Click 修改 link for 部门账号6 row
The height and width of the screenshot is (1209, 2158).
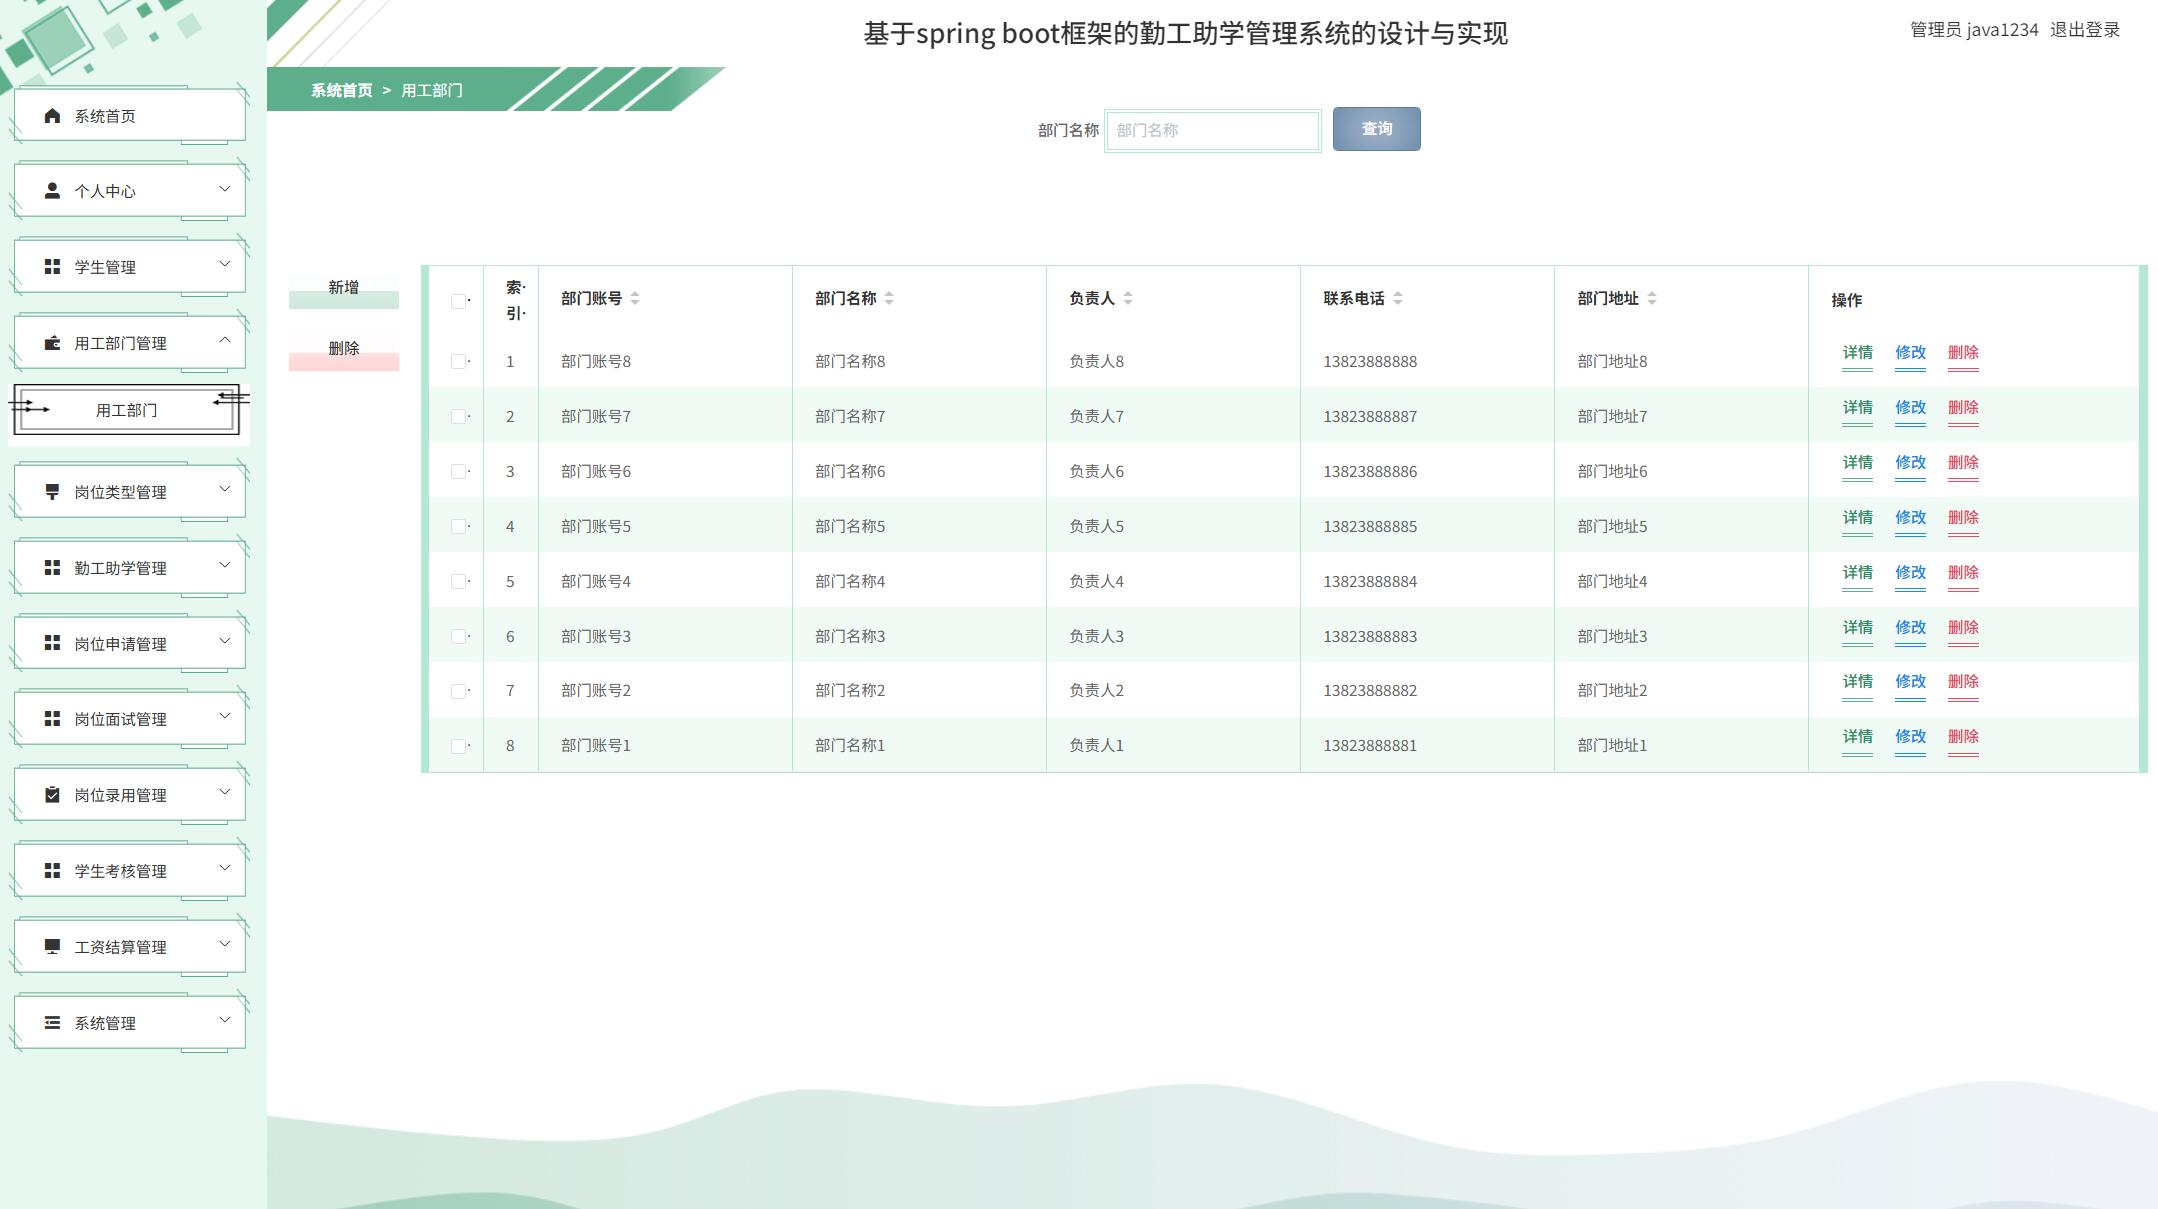1910,463
